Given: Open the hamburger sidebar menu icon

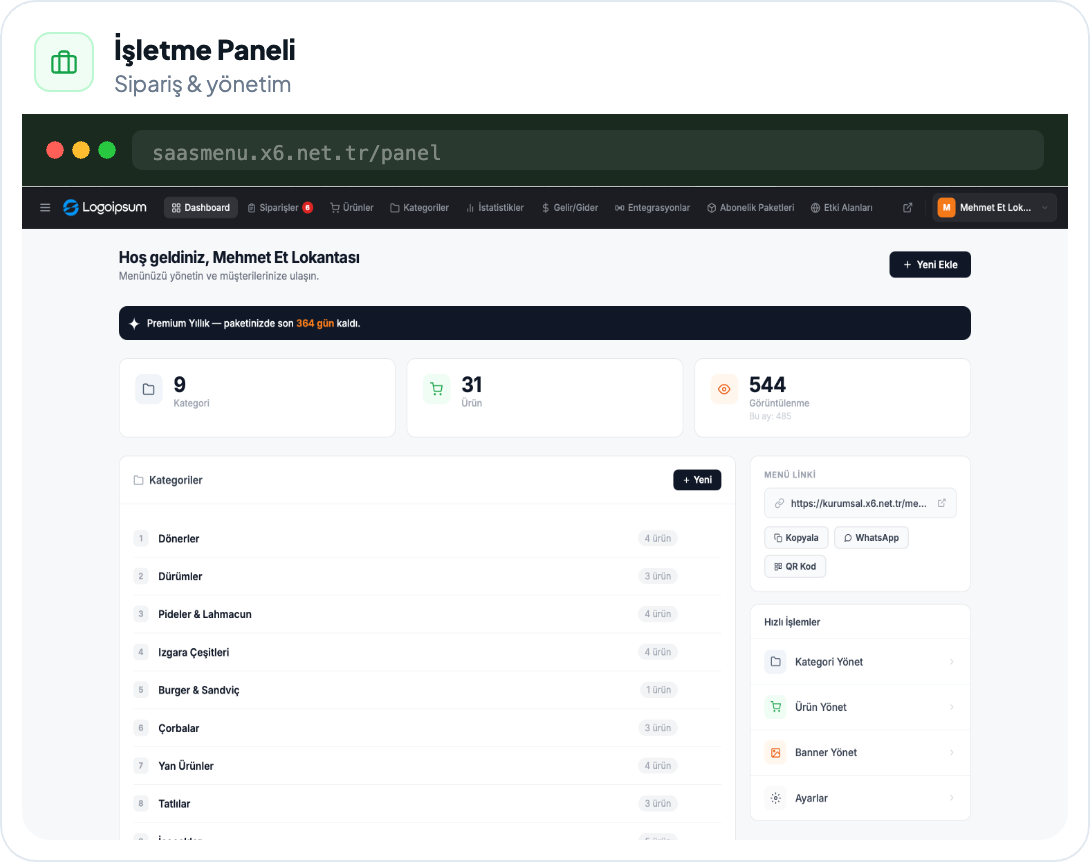Looking at the screenshot, I should (45, 208).
